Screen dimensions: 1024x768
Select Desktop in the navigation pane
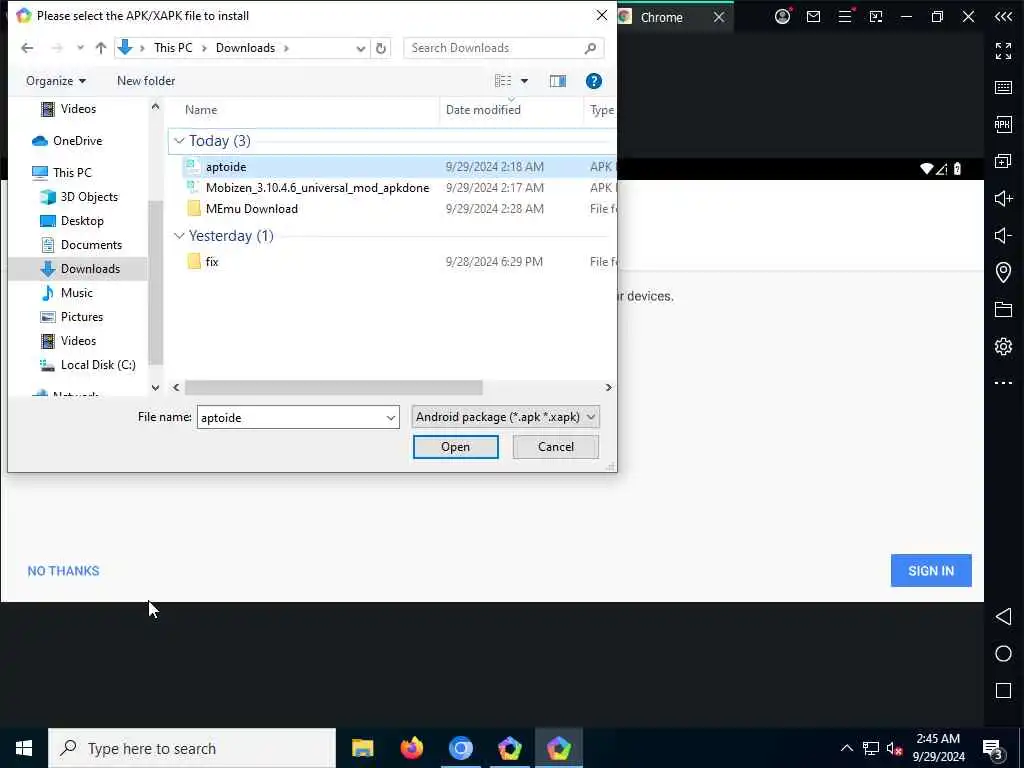(x=82, y=221)
